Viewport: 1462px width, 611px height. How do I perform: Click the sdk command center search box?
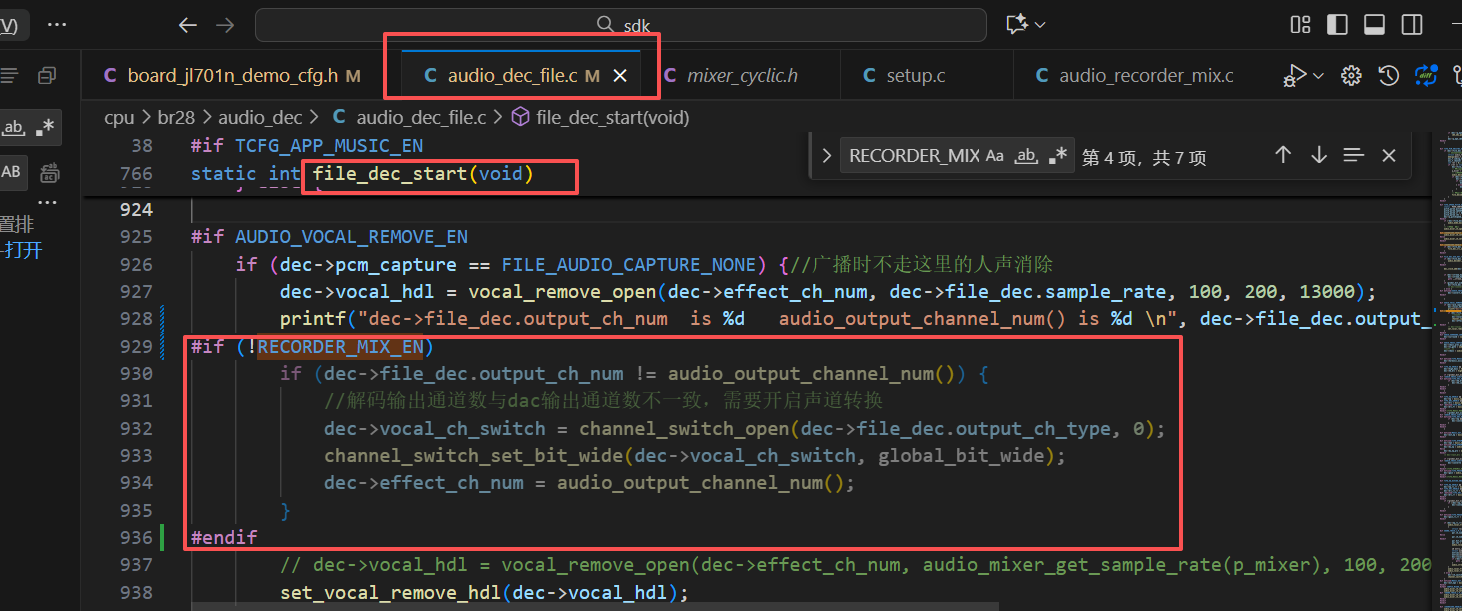(621, 25)
